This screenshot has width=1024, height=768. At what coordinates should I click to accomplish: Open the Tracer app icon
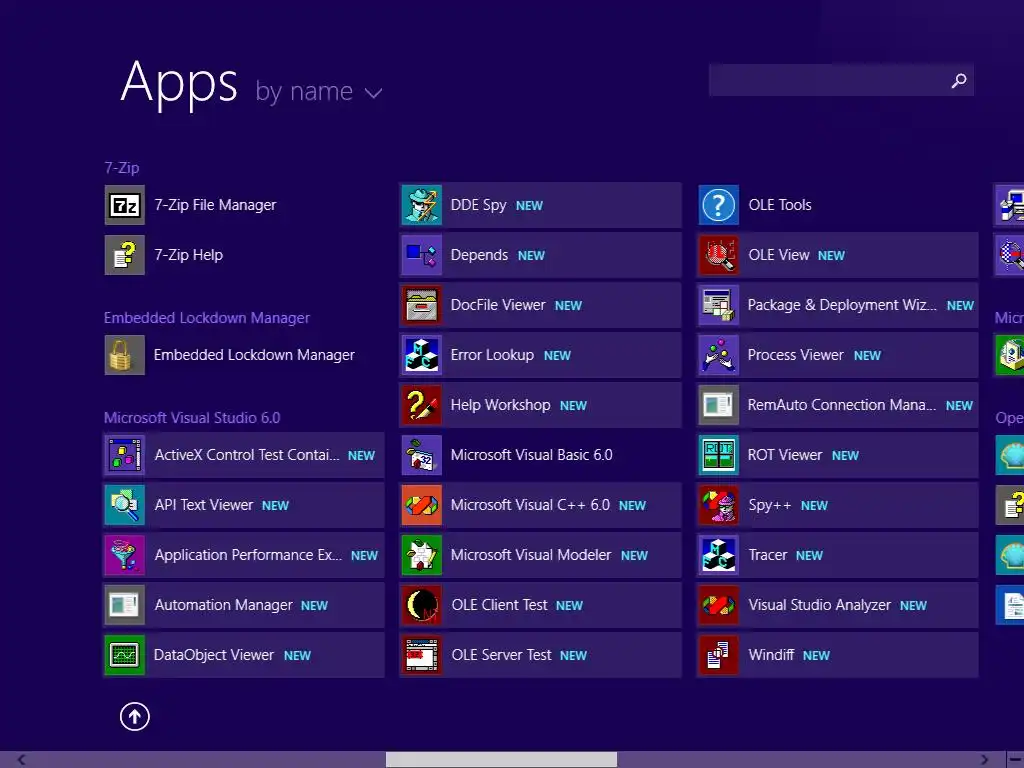click(719, 555)
